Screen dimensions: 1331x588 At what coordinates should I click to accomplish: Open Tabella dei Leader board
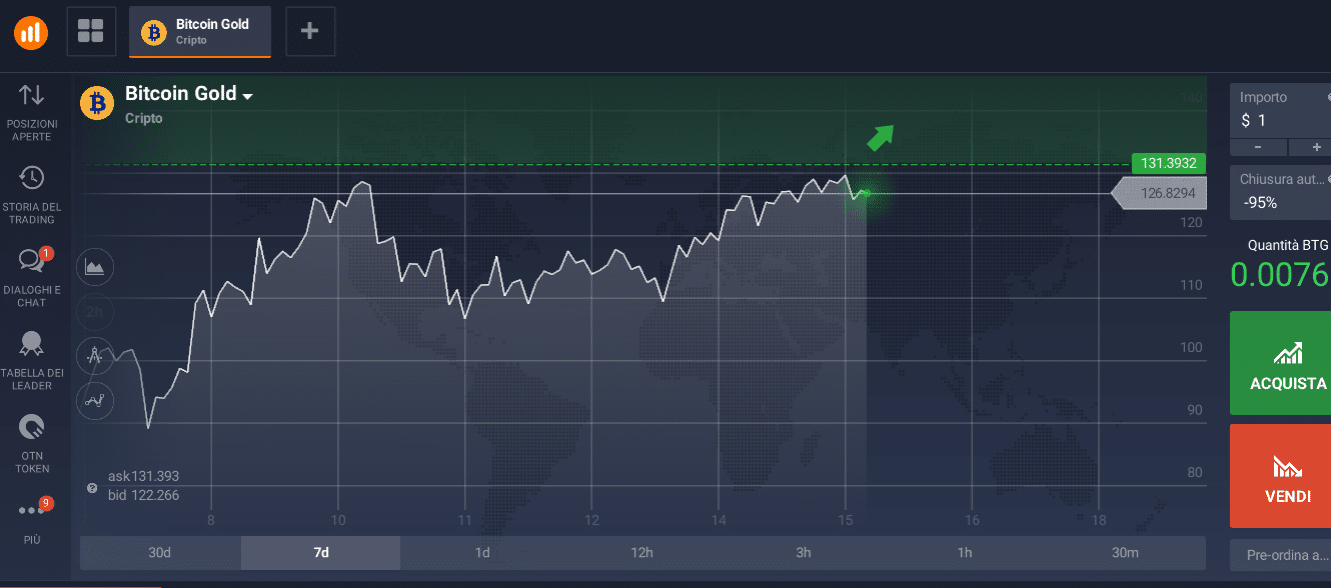coord(32,361)
